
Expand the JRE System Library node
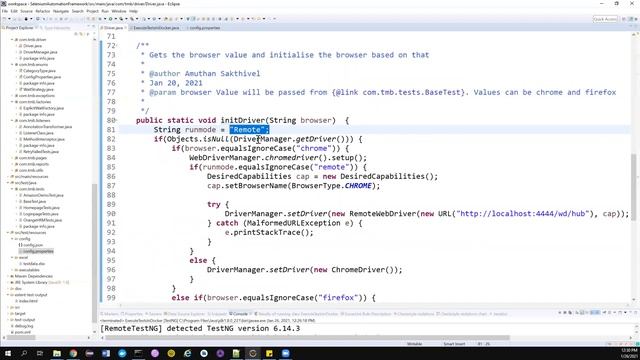(8, 282)
